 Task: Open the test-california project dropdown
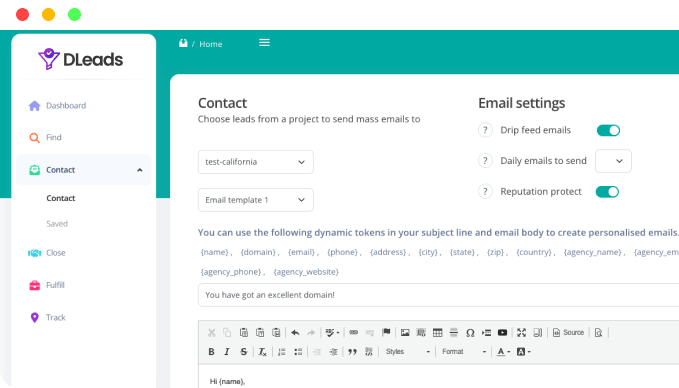(x=255, y=162)
